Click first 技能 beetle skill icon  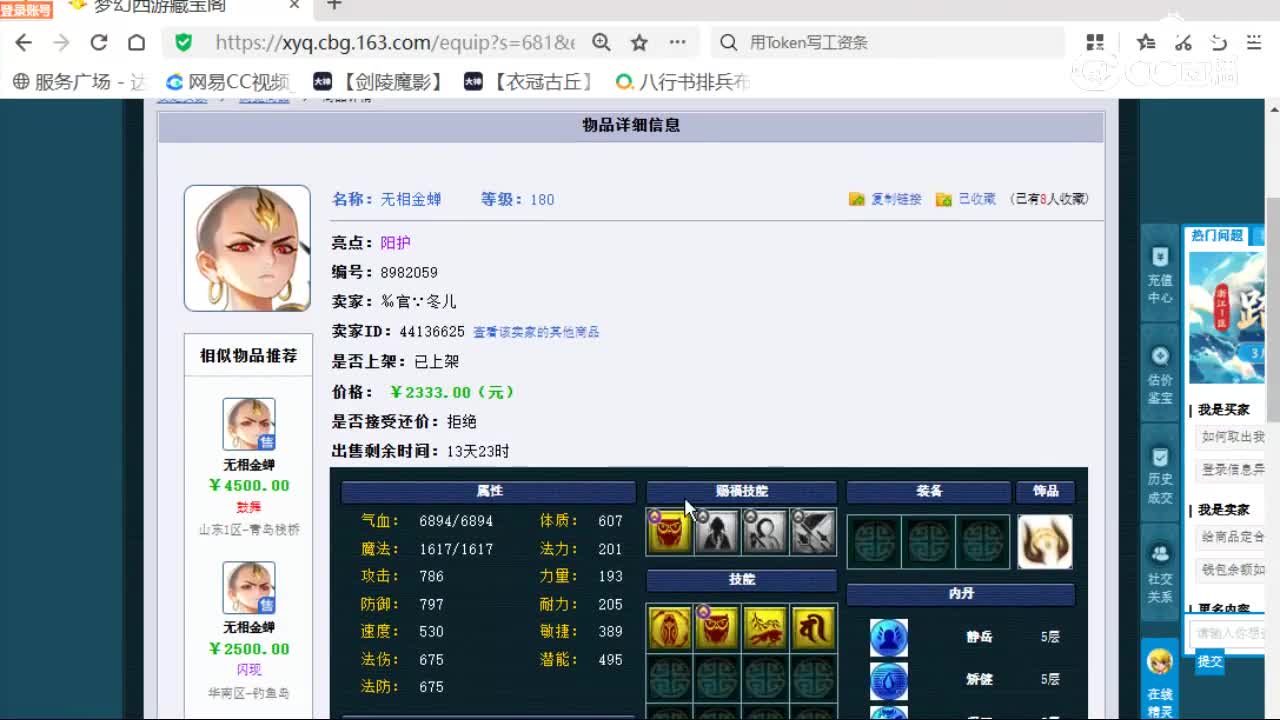coord(669,628)
